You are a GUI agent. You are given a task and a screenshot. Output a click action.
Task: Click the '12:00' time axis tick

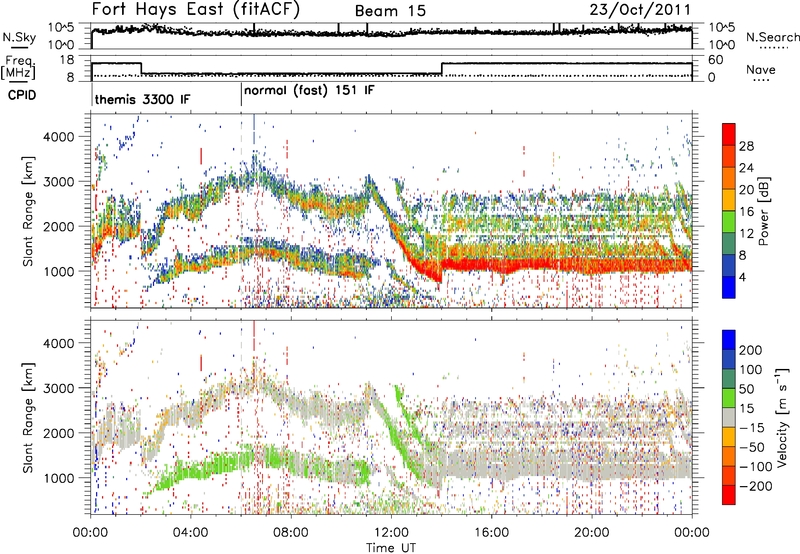(x=391, y=533)
